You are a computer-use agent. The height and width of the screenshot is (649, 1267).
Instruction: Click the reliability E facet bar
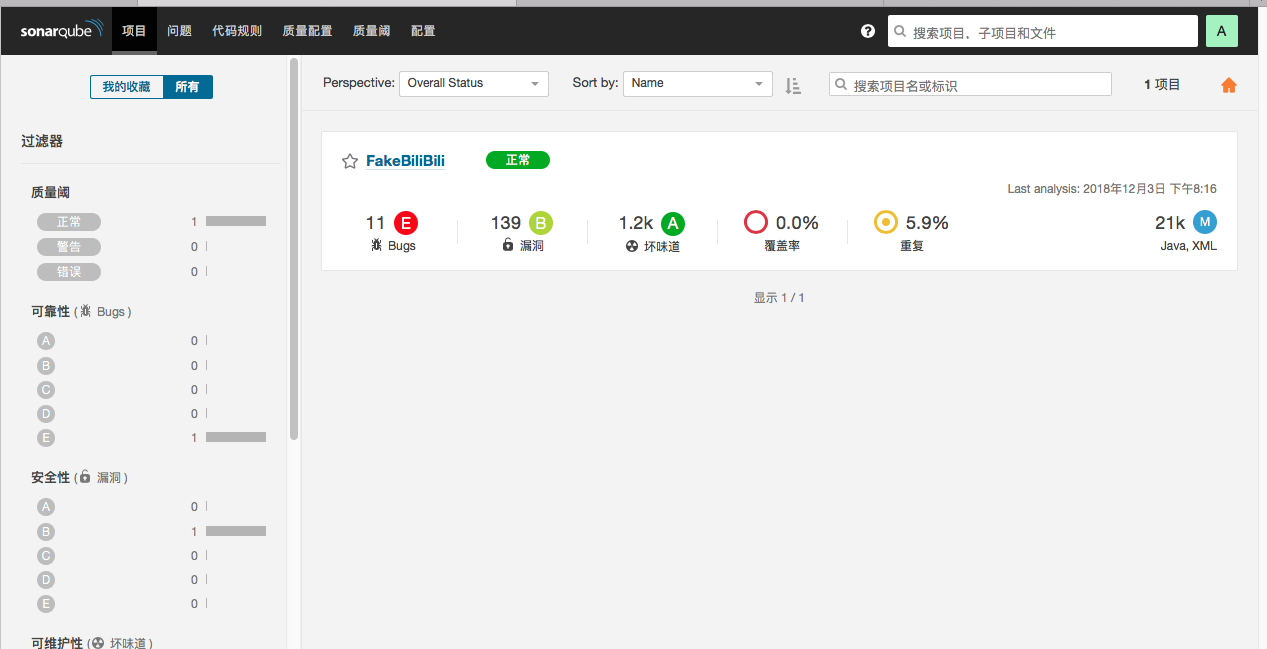(236, 437)
